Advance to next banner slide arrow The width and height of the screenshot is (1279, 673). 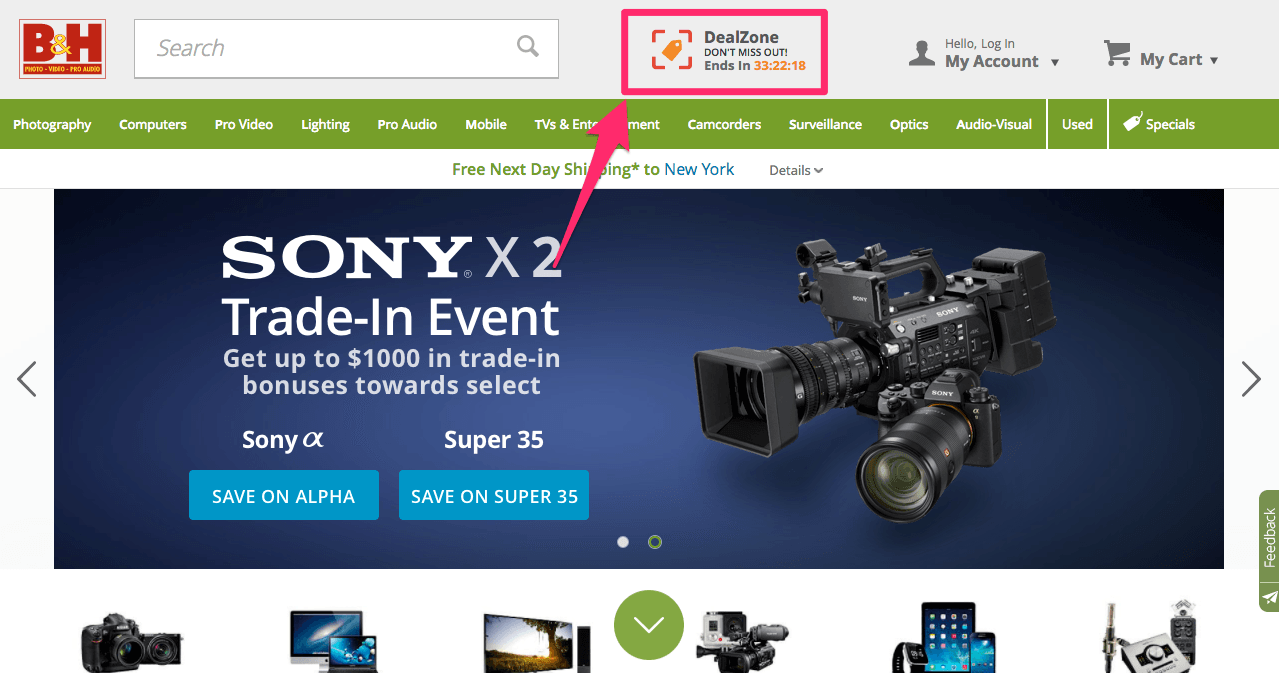pyautogui.click(x=1251, y=378)
